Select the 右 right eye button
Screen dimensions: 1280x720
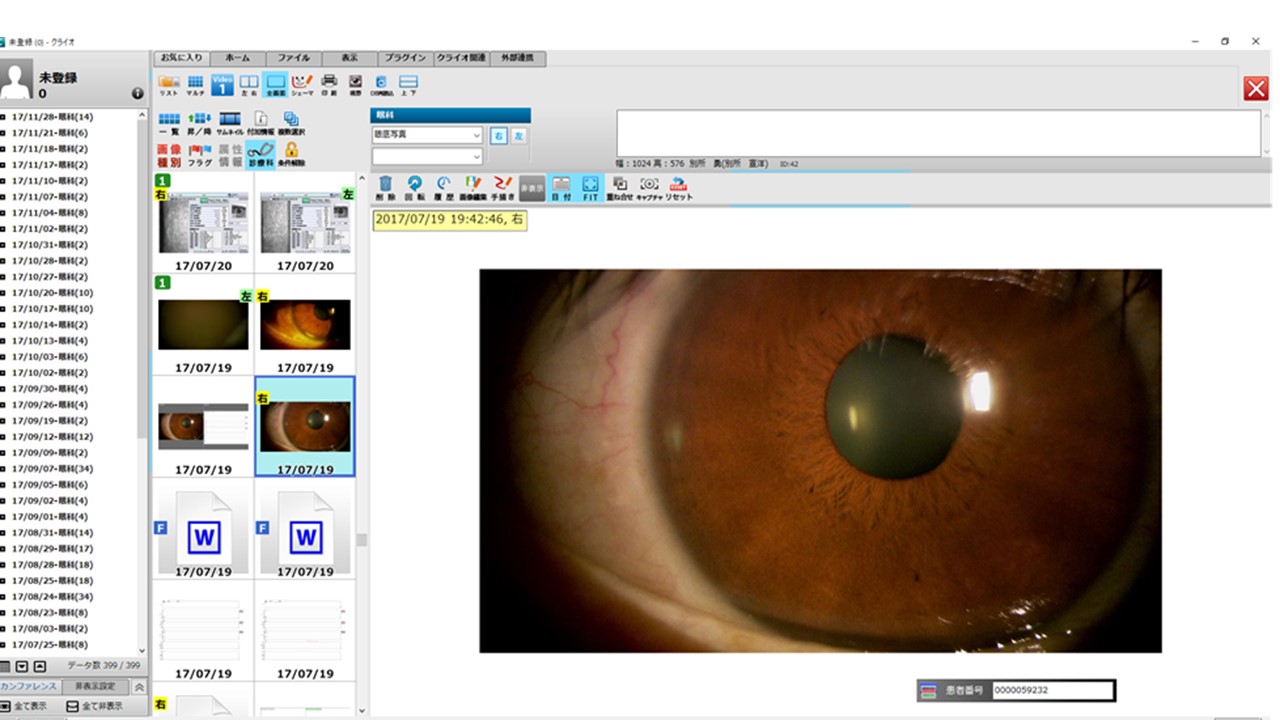pos(499,135)
